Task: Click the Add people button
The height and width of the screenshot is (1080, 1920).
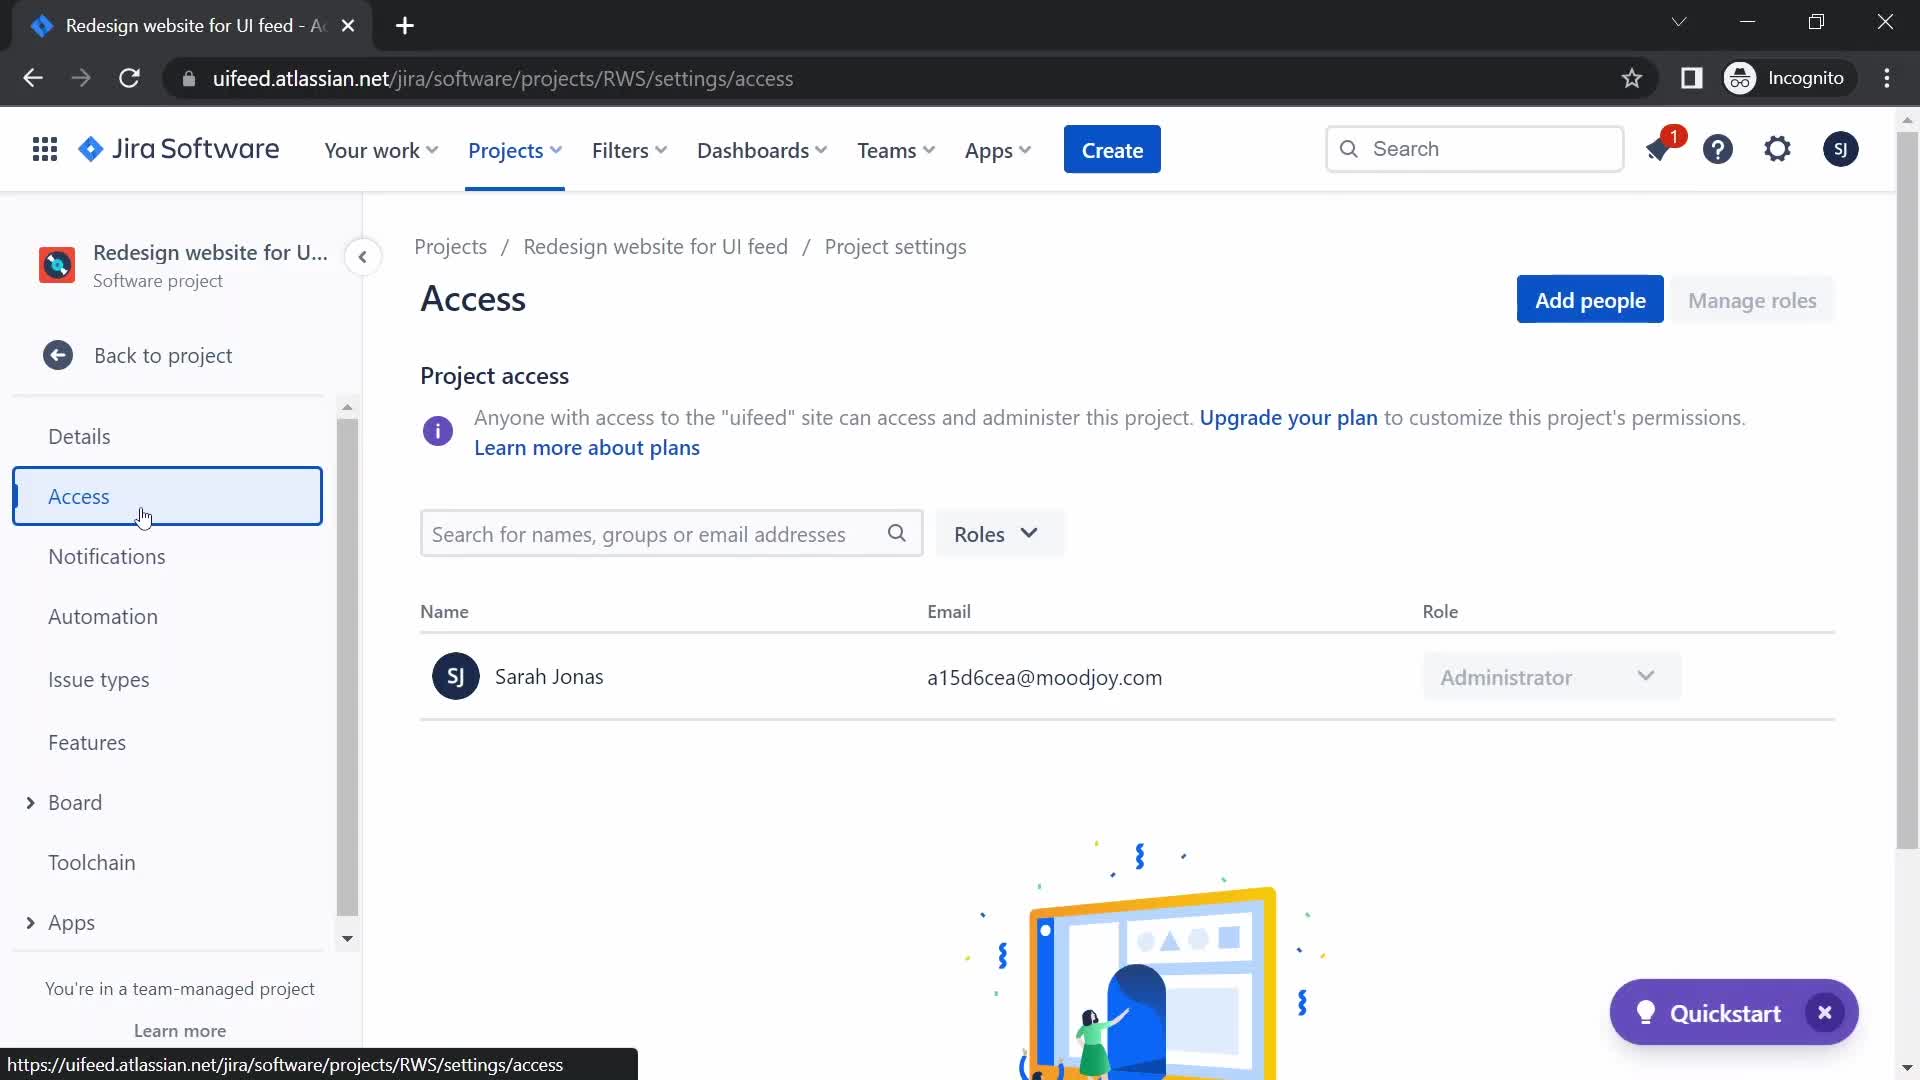Action: 1590,299
